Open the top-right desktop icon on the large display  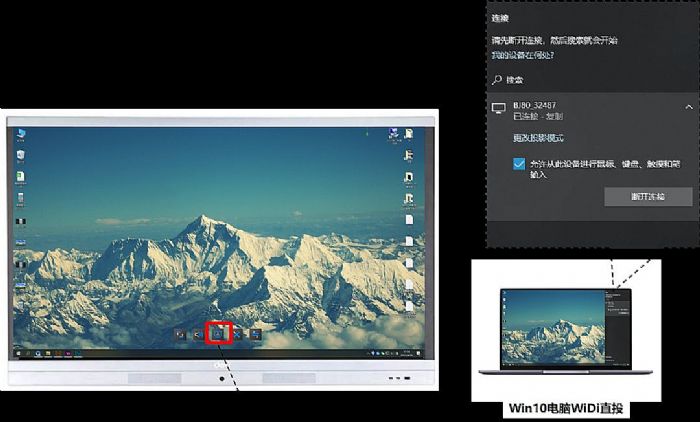[408, 135]
